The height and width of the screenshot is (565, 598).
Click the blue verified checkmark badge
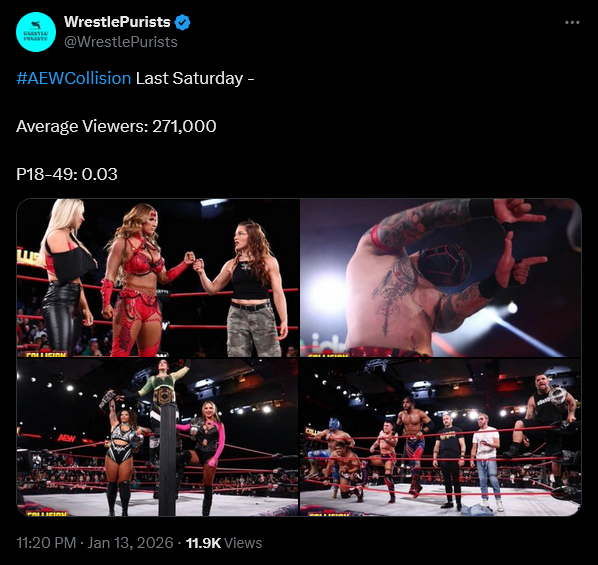click(x=182, y=22)
